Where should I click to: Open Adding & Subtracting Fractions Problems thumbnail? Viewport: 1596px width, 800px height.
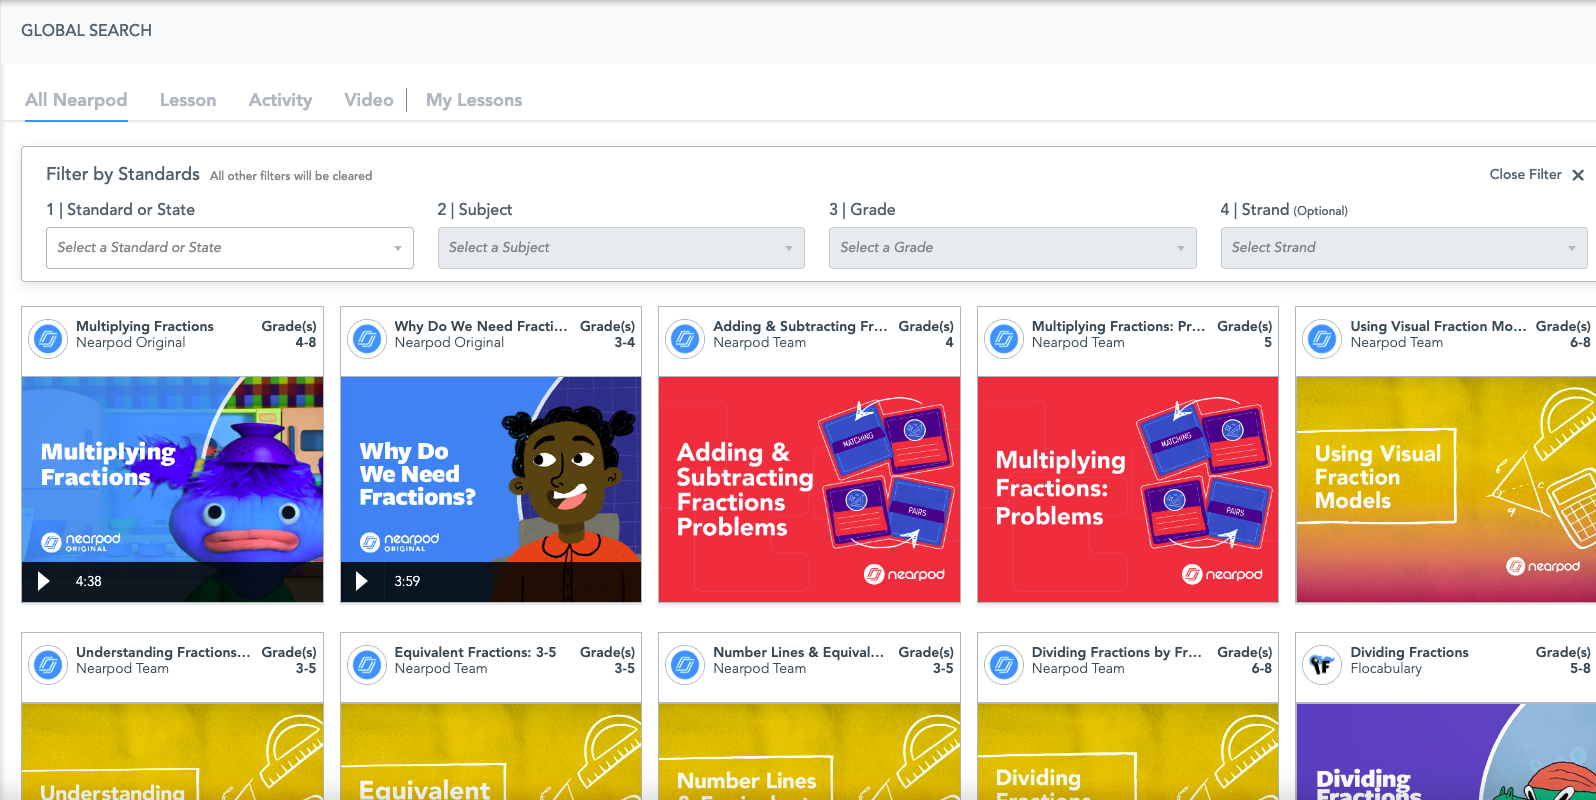tap(809, 489)
